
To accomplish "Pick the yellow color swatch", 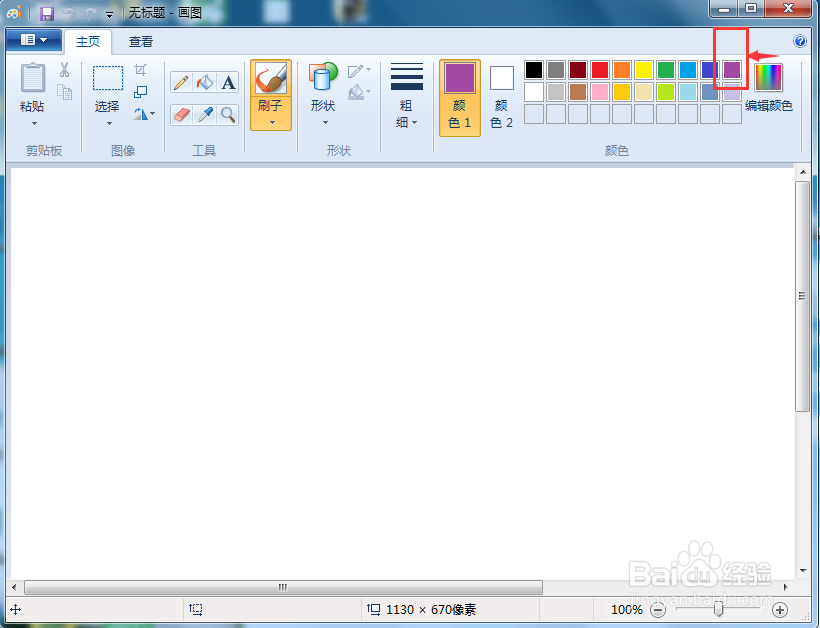I will [x=644, y=70].
